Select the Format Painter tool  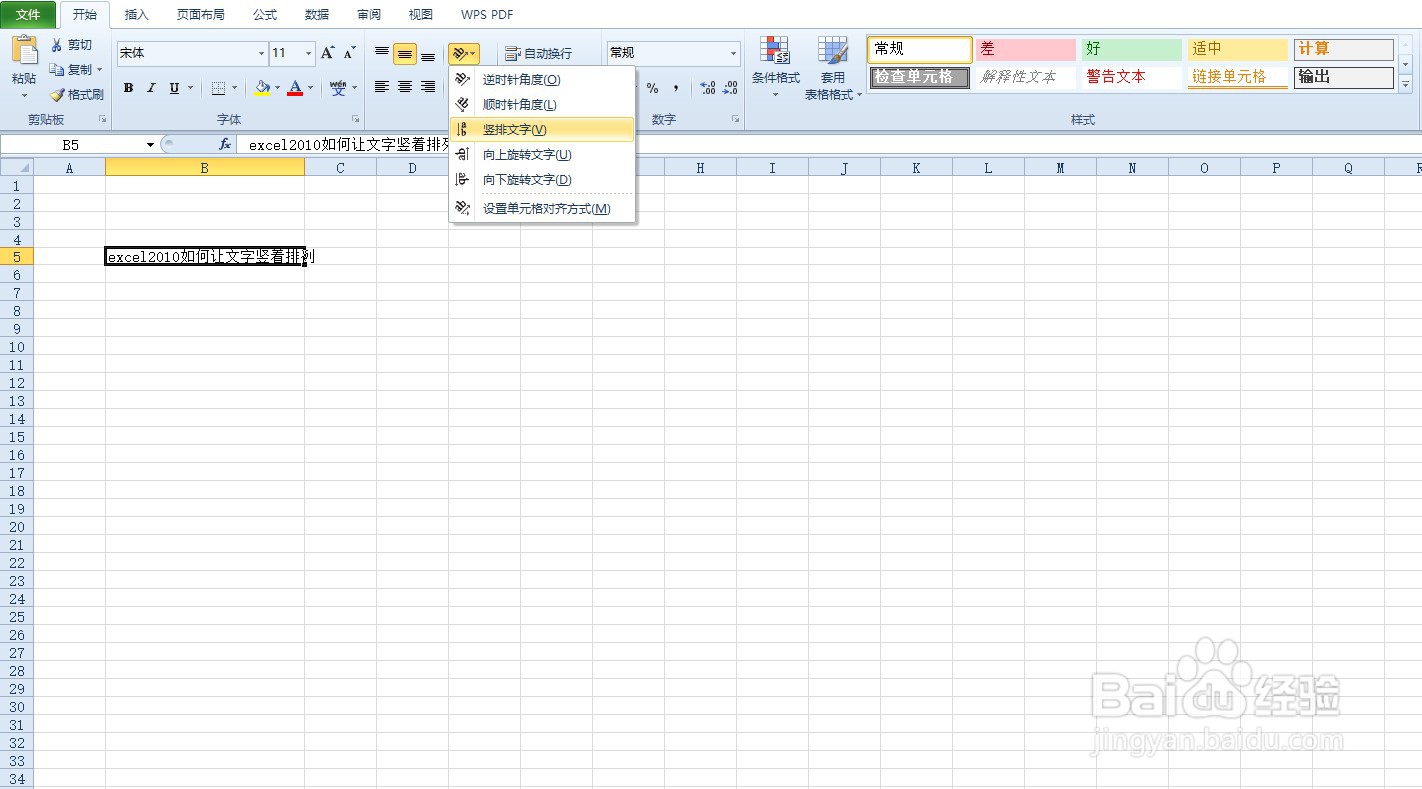(76, 95)
